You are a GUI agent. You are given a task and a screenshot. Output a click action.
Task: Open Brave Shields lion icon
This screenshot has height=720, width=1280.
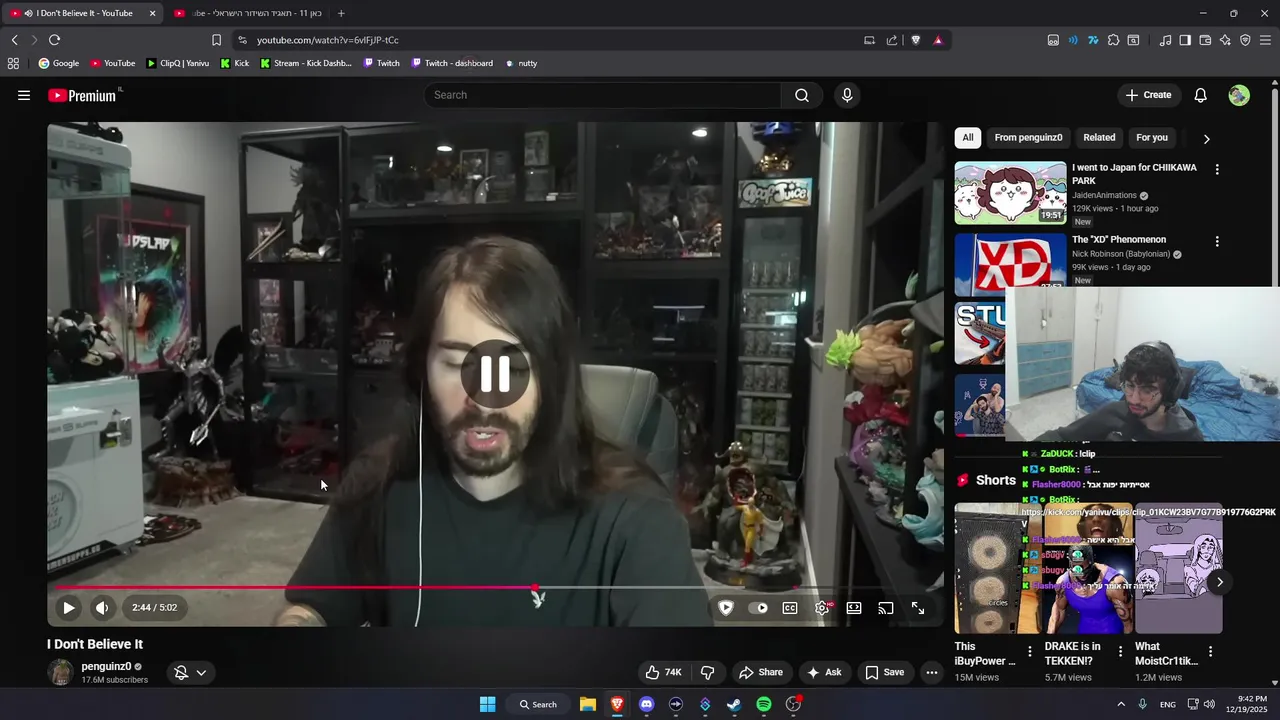(915, 40)
